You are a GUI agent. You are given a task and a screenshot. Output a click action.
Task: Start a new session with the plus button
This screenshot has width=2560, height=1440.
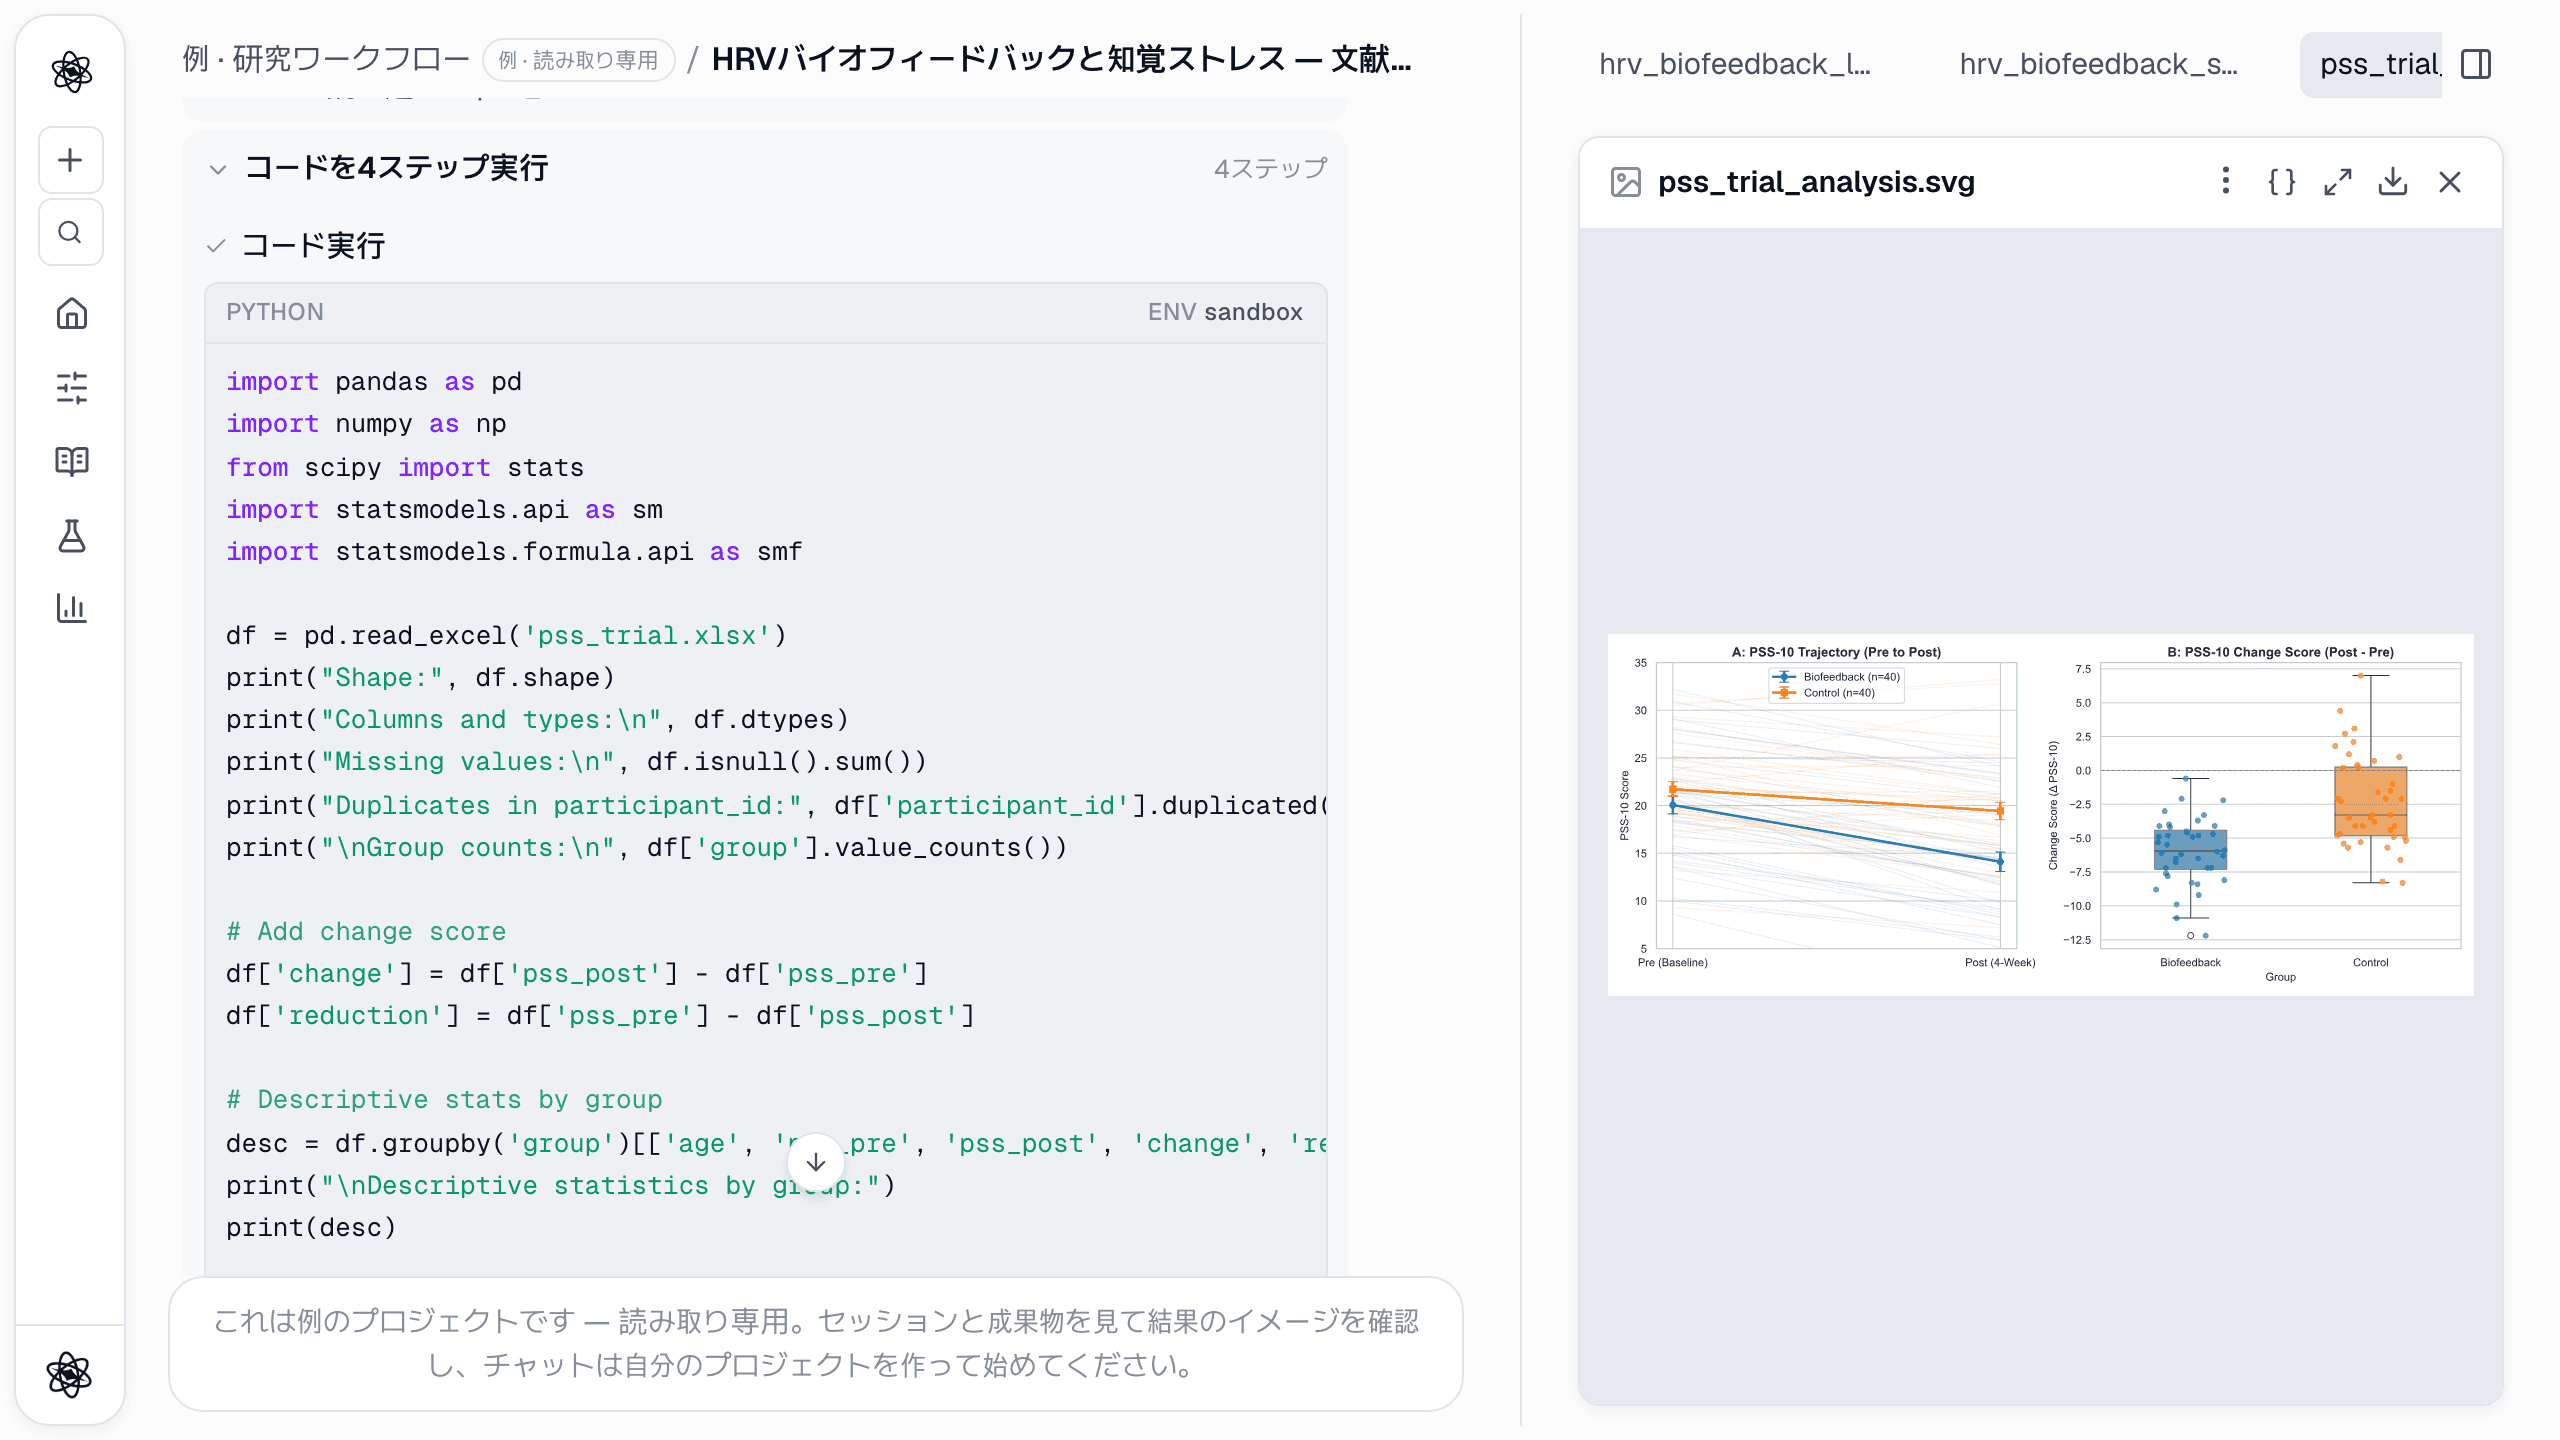[70, 160]
